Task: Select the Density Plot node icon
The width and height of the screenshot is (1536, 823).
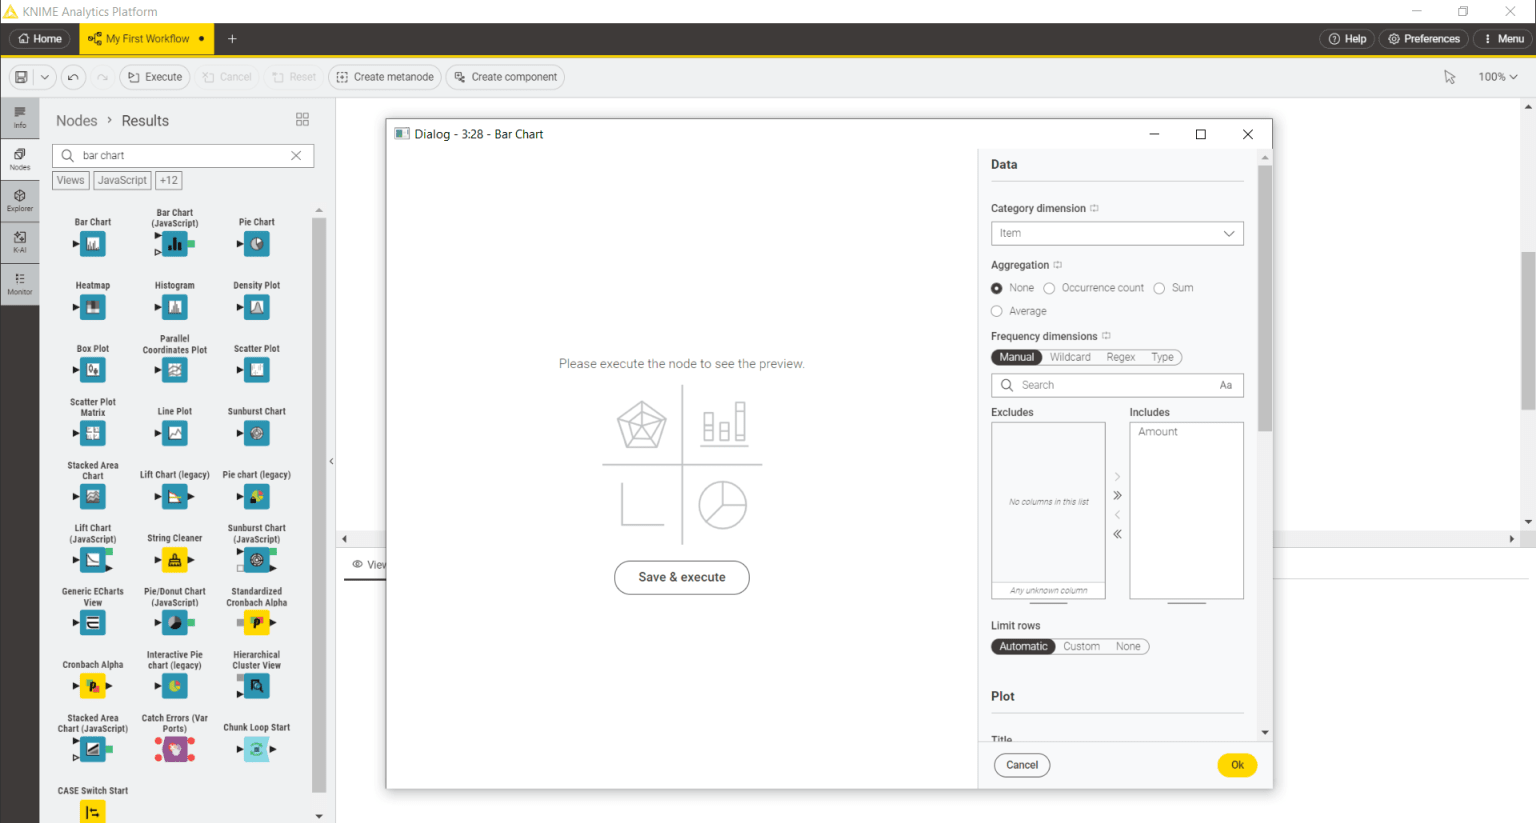Action: click(x=257, y=307)
